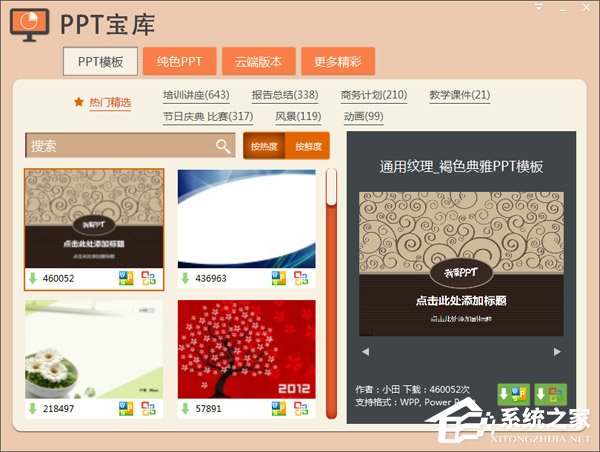
Task: Open the window menu dropdown at top right
Action: 539,7
